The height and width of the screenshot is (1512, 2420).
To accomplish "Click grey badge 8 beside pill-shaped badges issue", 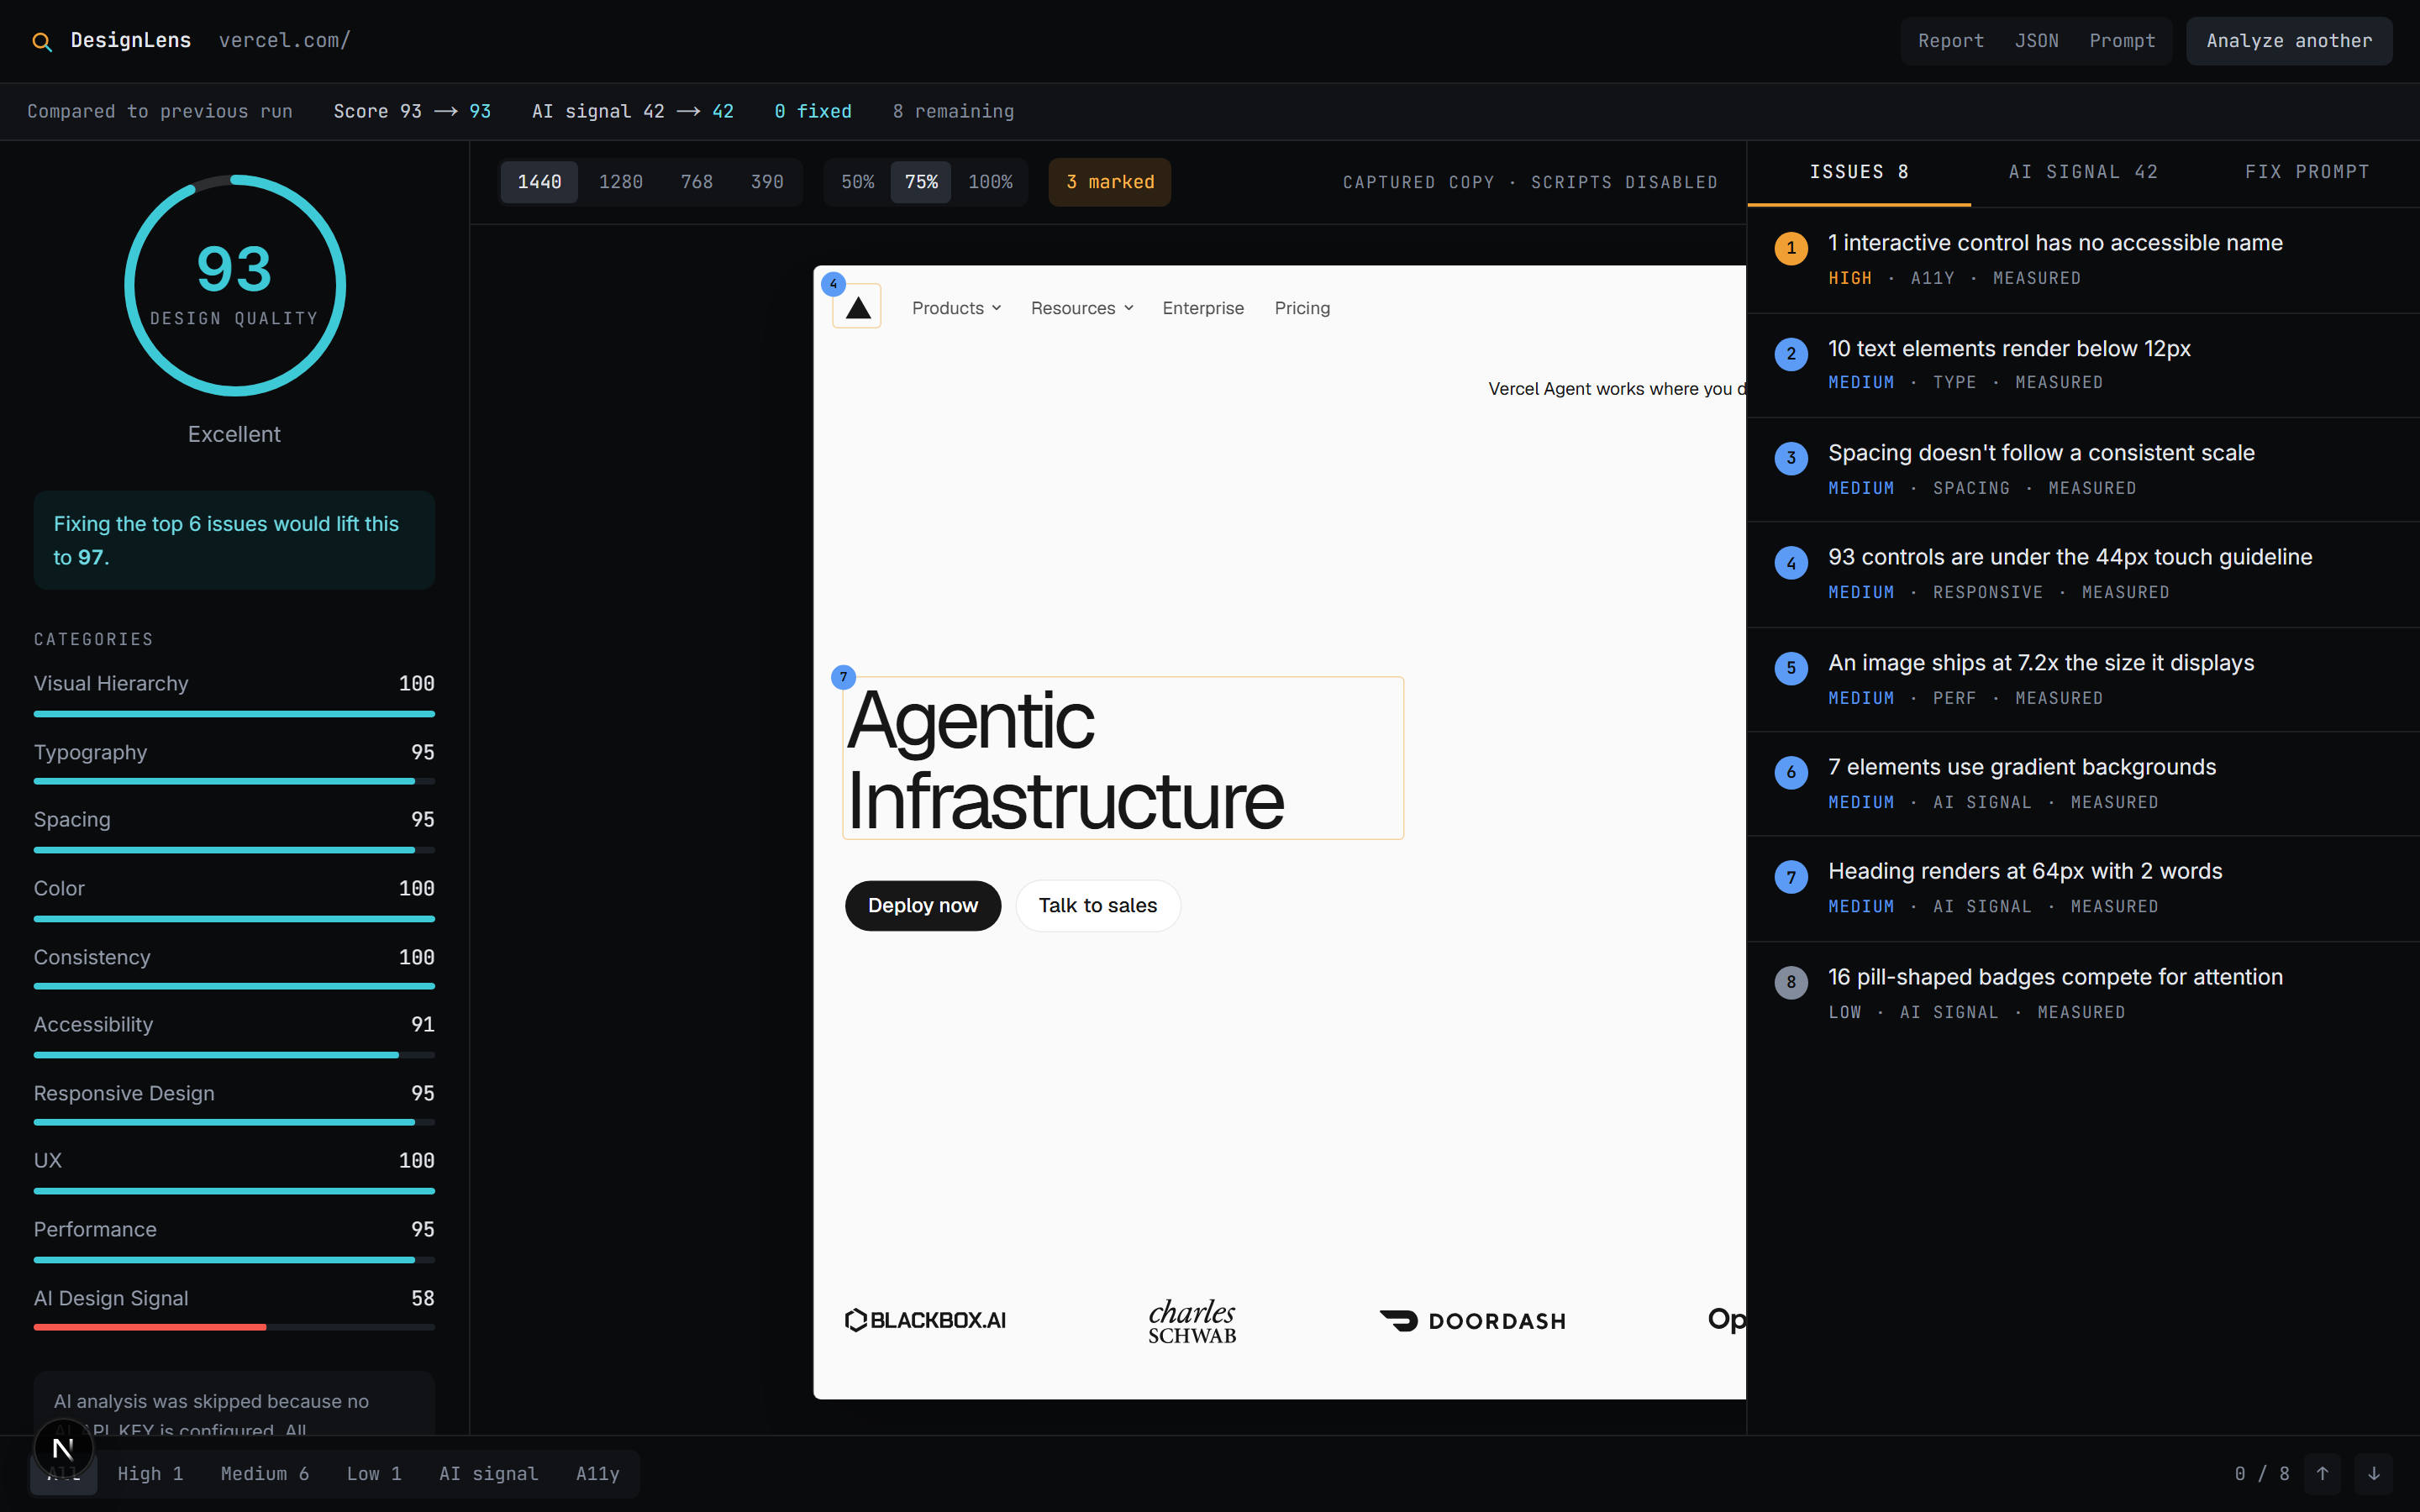I will (1791, 982).
